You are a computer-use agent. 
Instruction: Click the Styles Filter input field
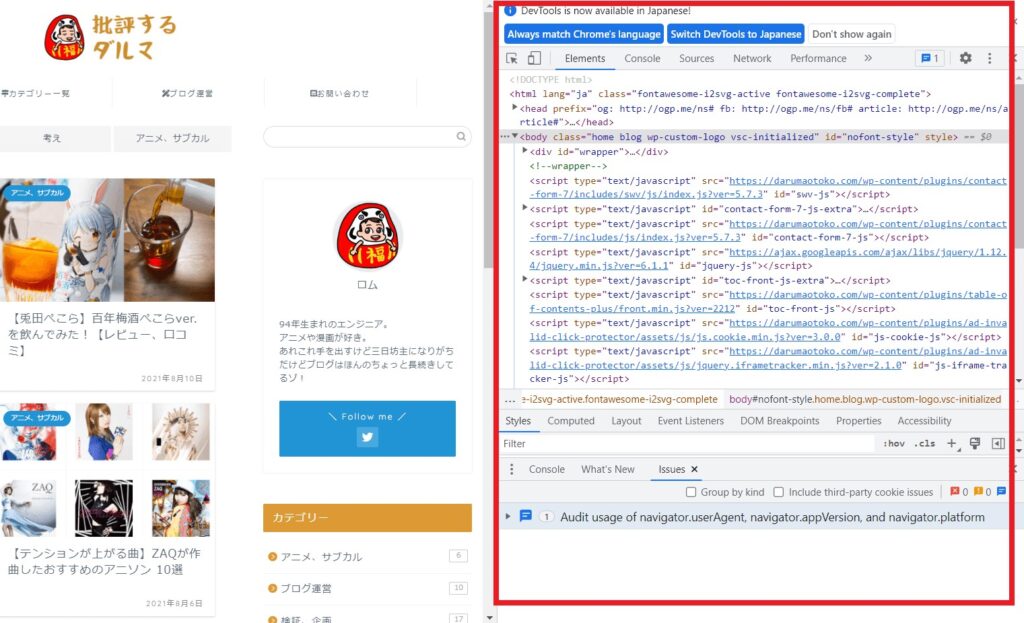pyautogui.click(x=686, y=443)
